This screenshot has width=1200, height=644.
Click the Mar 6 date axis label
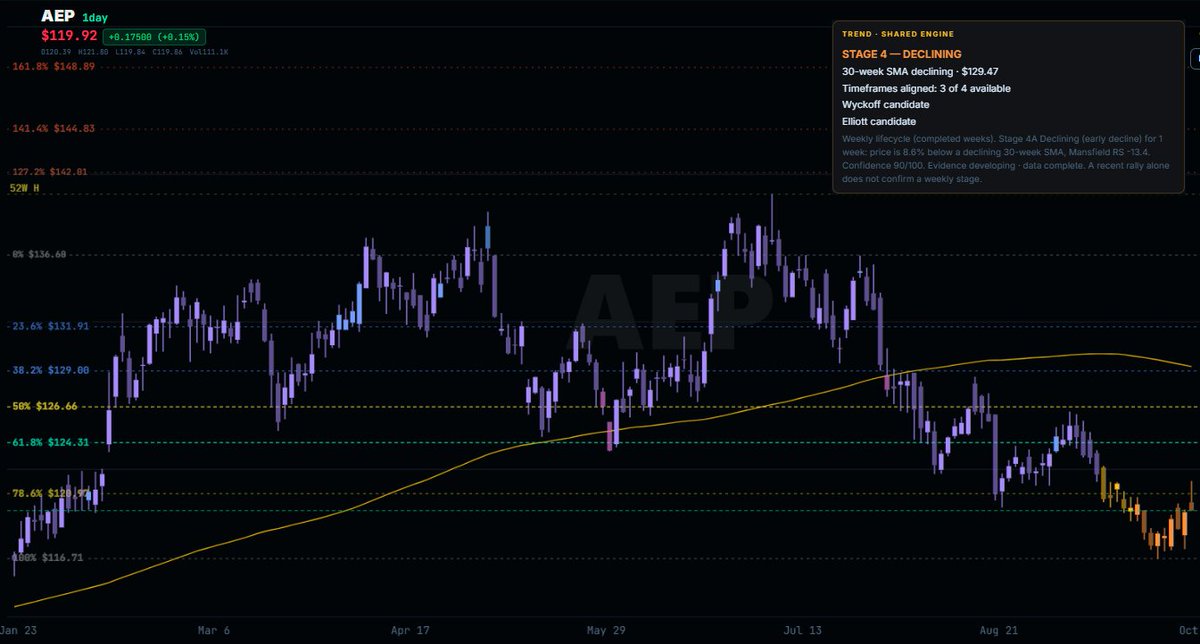point(214,631)
